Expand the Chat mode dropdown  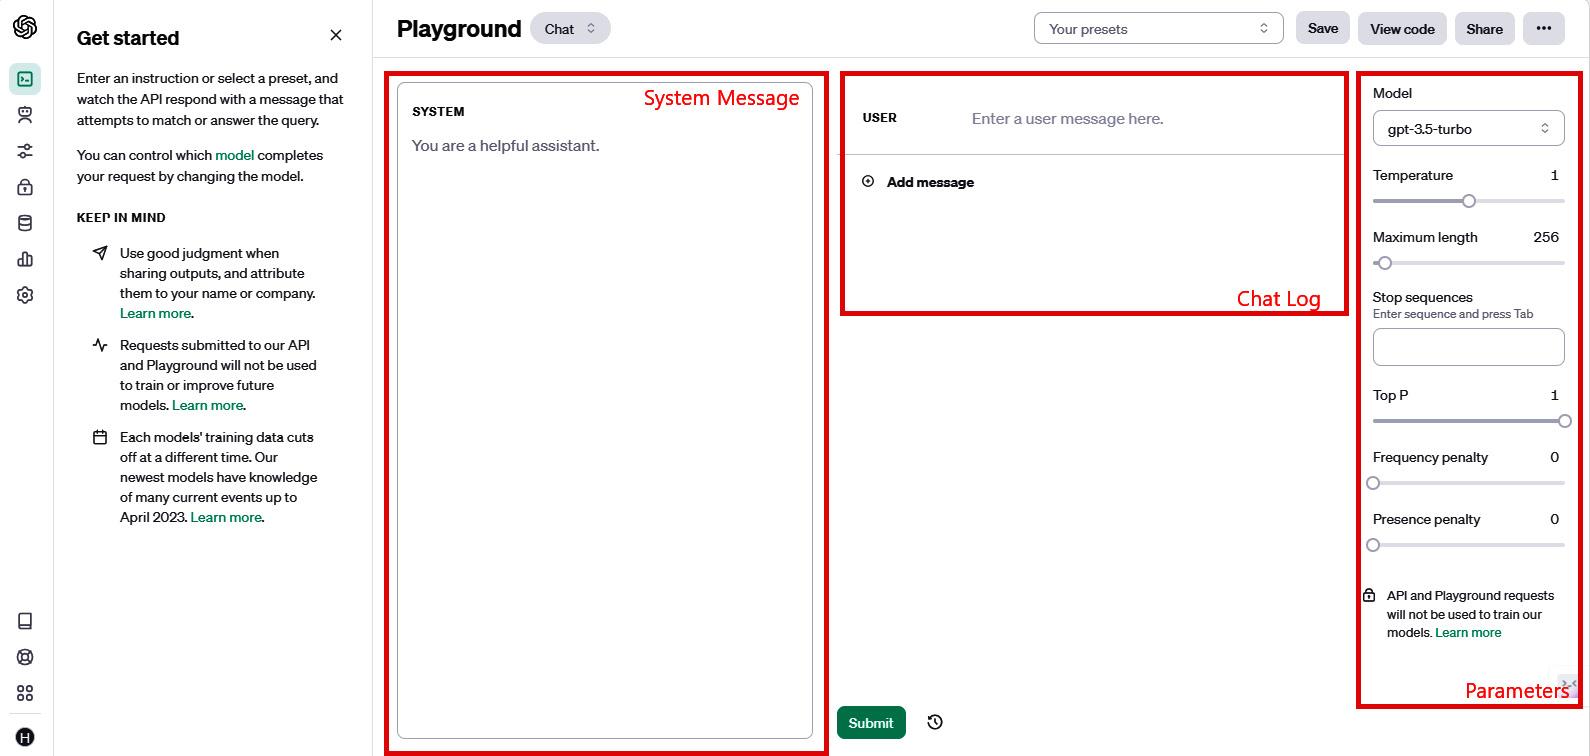[x=570, y=28]
